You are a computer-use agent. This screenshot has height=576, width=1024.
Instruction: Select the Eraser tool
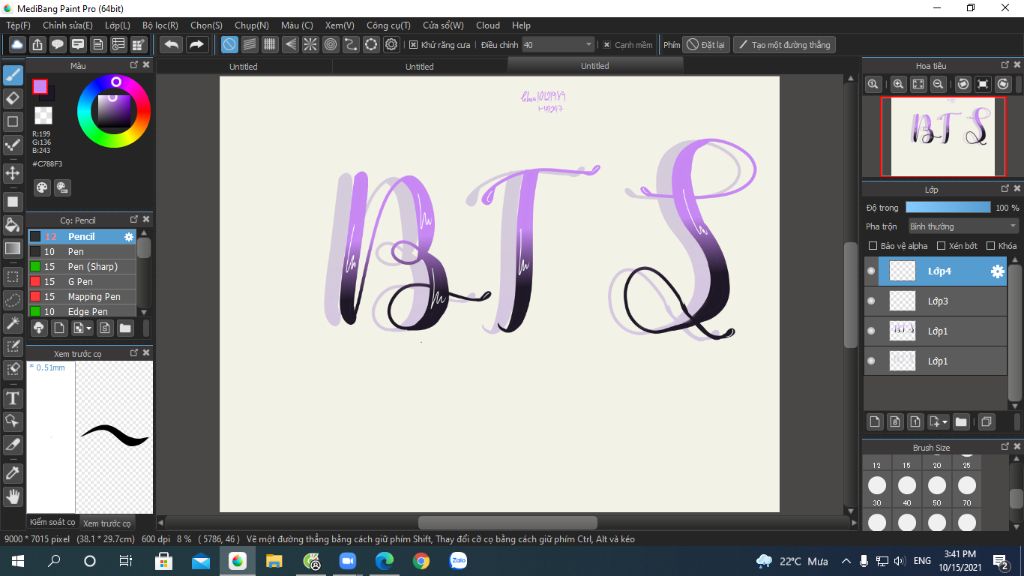pyautogui.click(x=13, y=98)
